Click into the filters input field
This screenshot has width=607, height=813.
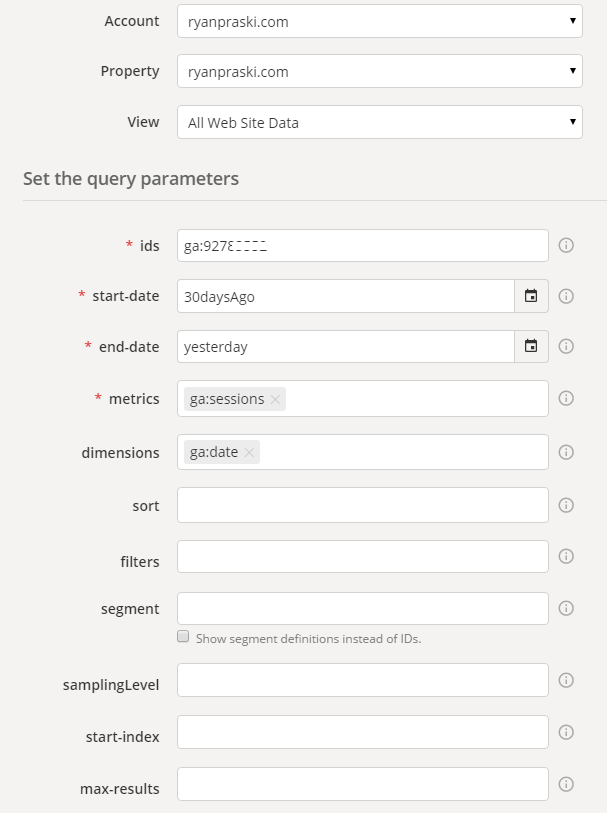point(363,556)
